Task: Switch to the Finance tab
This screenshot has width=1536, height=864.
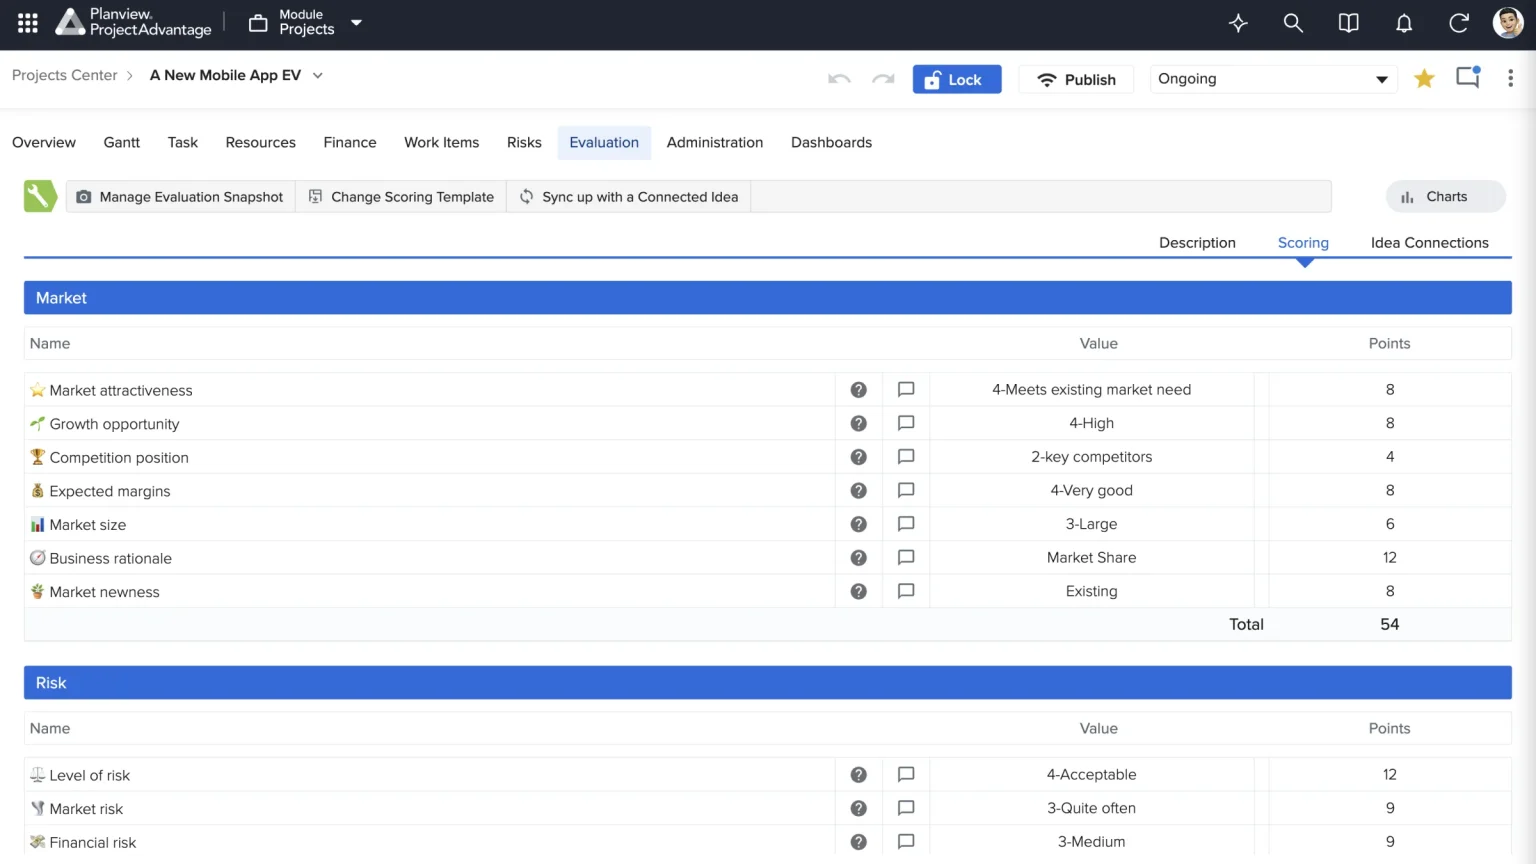Action: coord(350,143)
